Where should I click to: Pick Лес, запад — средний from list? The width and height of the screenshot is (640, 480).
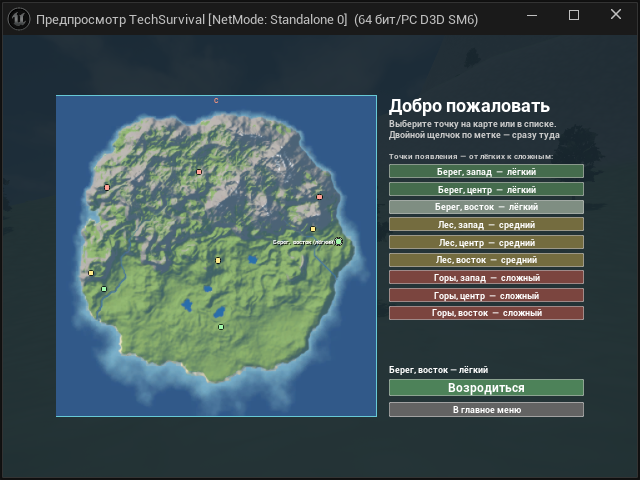[486, 224]
